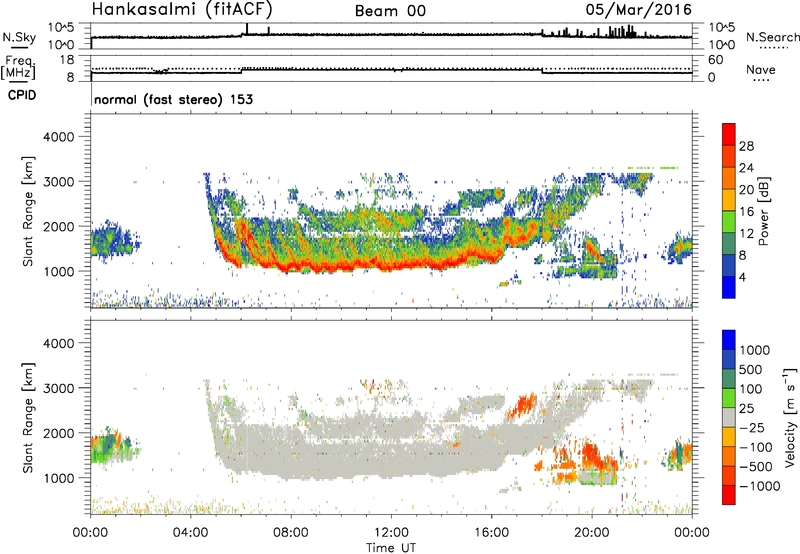800x554 pixels.
Task: Click the '28' tick on Power colorbar
Action: point(746,146)
